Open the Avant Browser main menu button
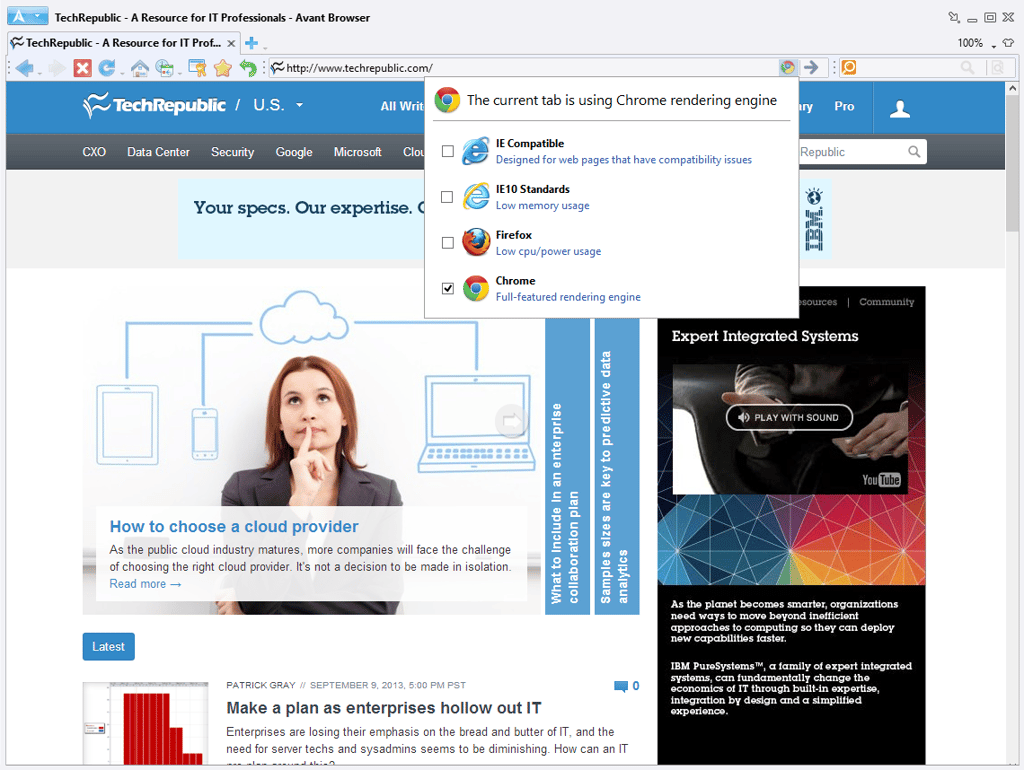Image resolution: width=1024 pixels, height=770 pixels. [27, 16]
